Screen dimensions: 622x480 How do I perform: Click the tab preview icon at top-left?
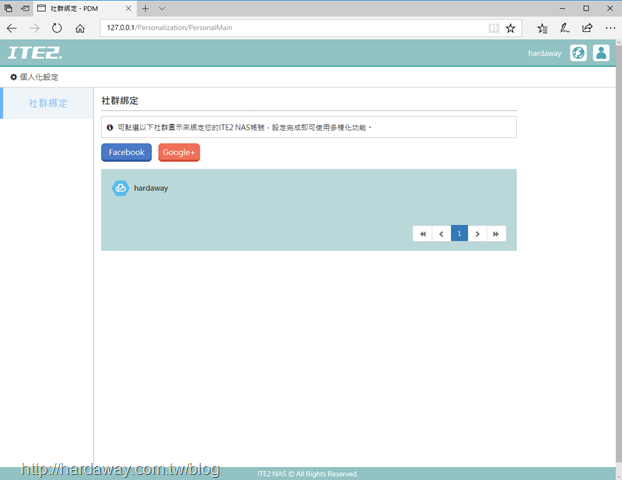tap(8, 8)
